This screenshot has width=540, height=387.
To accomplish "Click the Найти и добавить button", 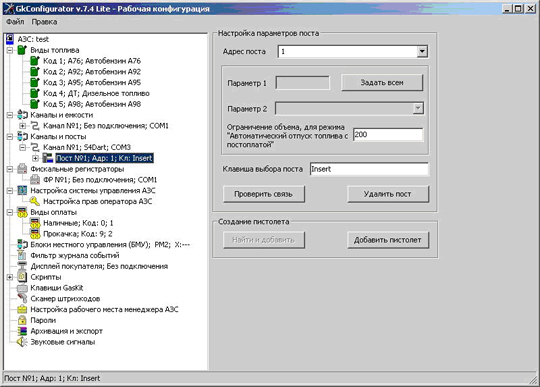I will tap(264, 240).
